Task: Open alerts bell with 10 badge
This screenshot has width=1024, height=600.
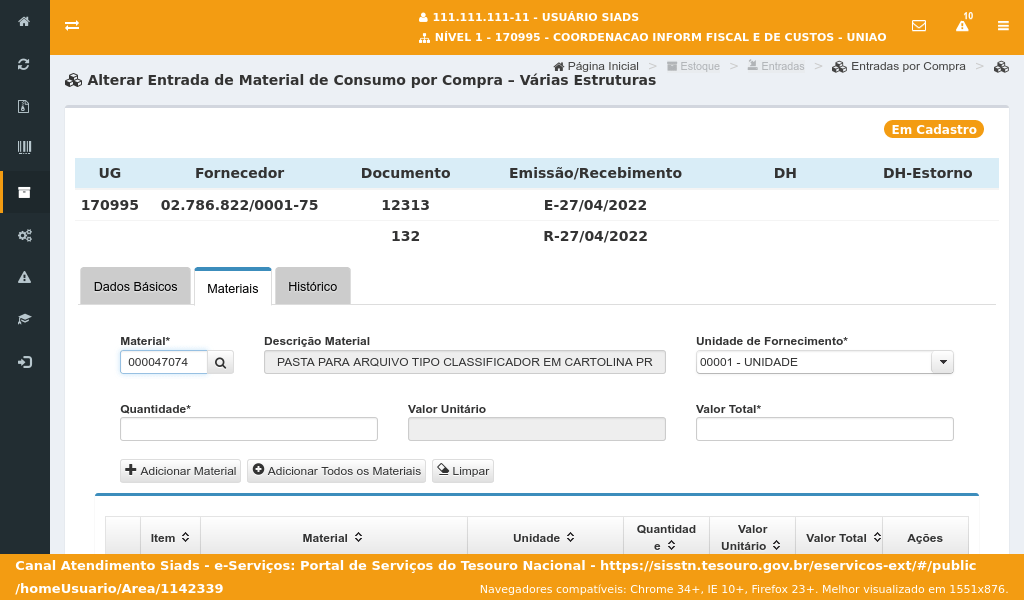Action: (x=963, y=24)
